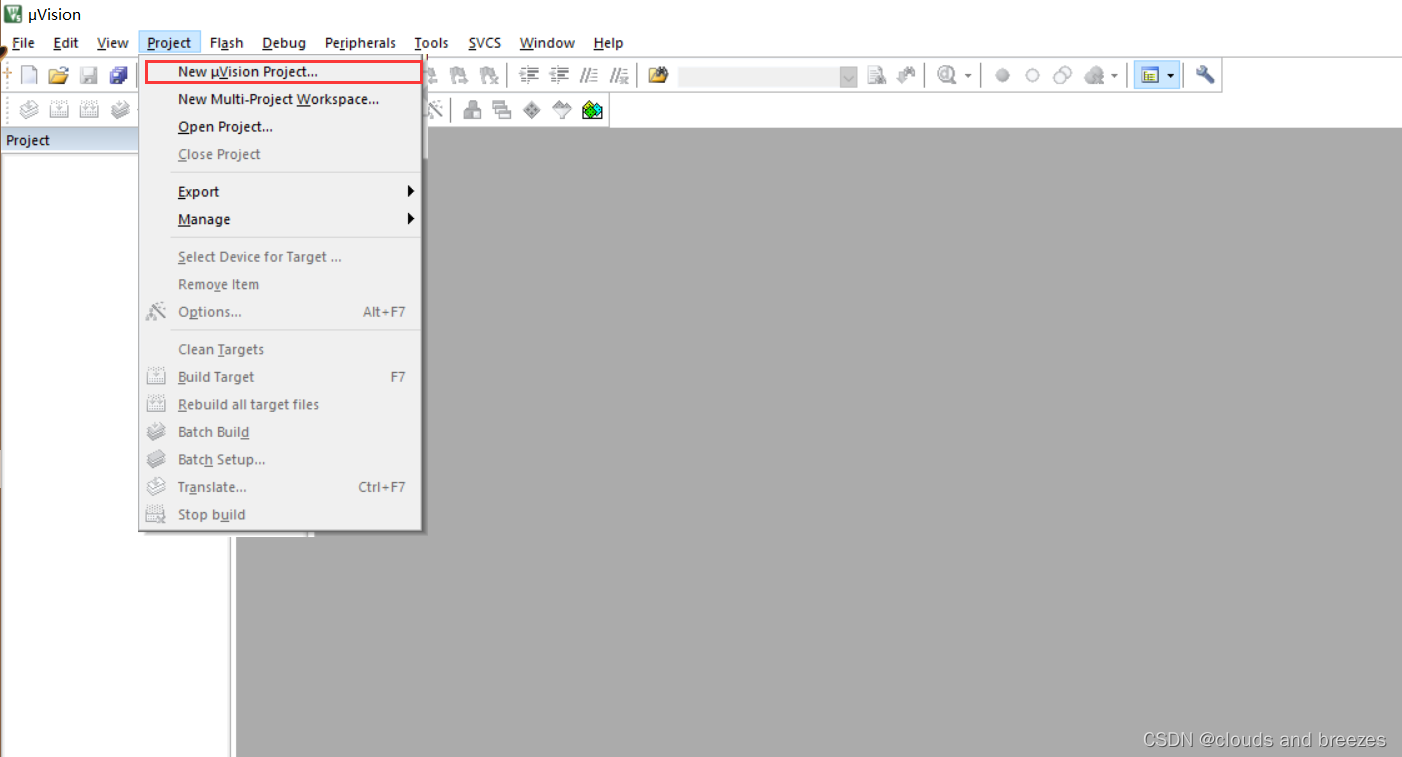Click the Clear All Bookmarks toolbar icon
The height and width of the screenshot is (757, 1402).
(489, 75)
